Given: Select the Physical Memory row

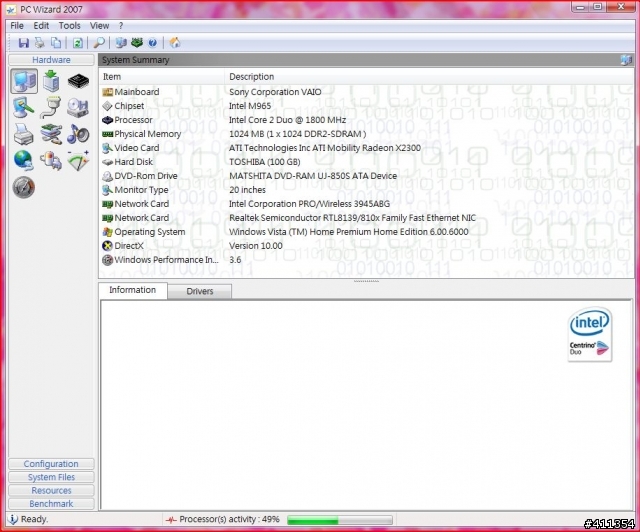Looking at the screenshot, I should (x=366, y=134).
